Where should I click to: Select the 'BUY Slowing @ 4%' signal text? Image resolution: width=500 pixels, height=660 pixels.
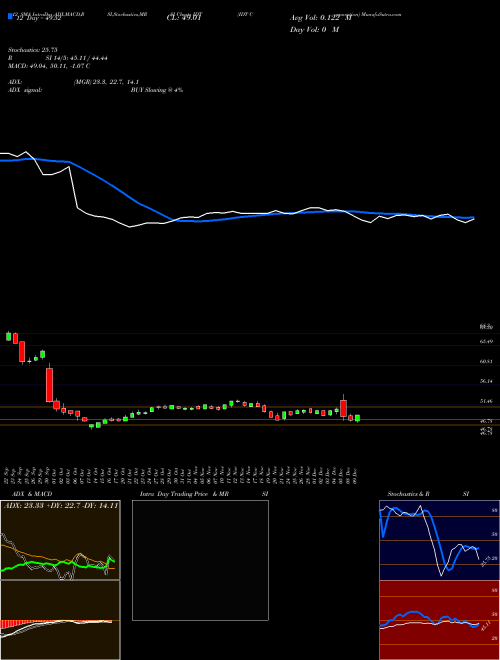coord(157,90)
